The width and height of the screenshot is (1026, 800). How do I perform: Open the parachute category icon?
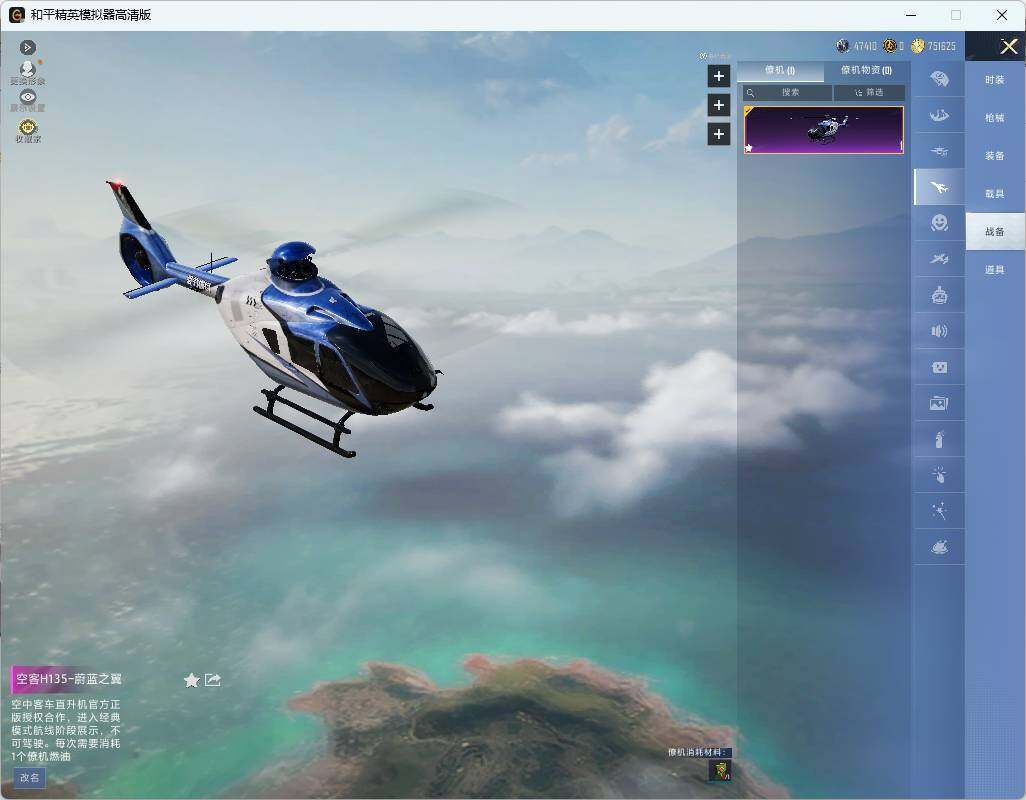[939, 79]
